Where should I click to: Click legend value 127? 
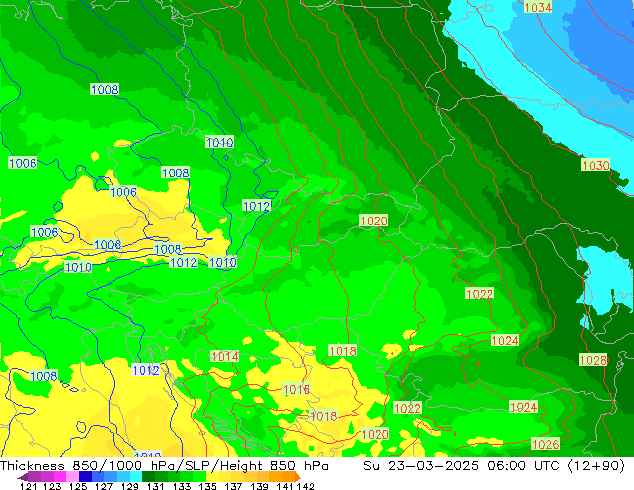(x=104, y=486)
